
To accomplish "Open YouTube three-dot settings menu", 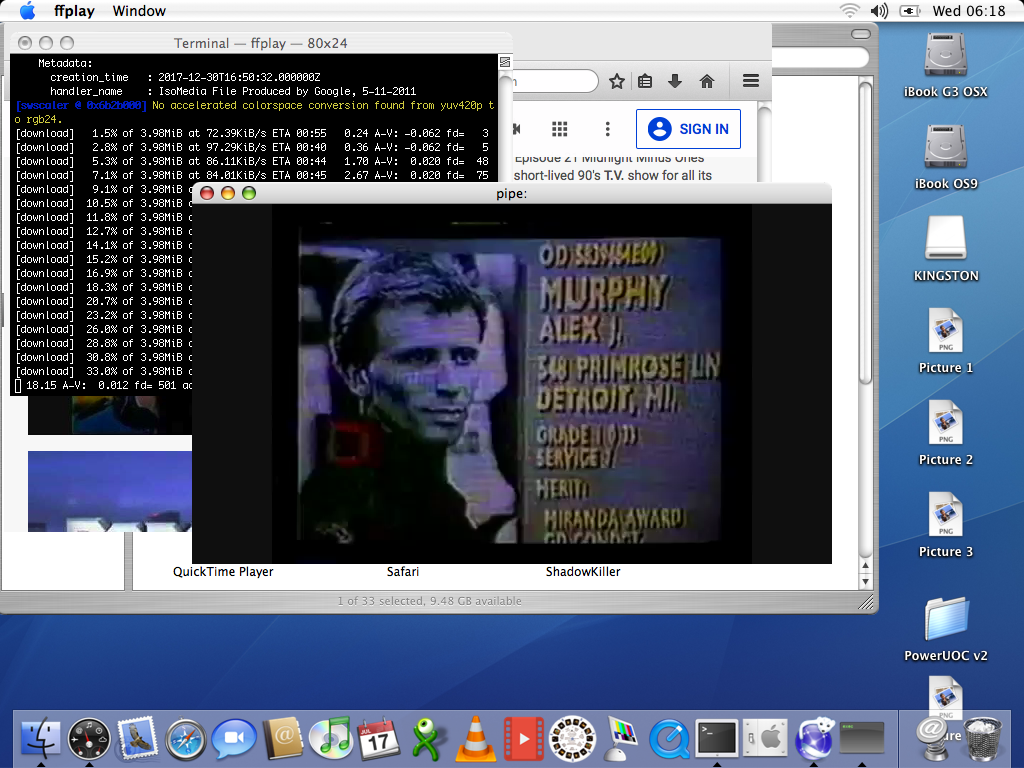I will [607, 129].
